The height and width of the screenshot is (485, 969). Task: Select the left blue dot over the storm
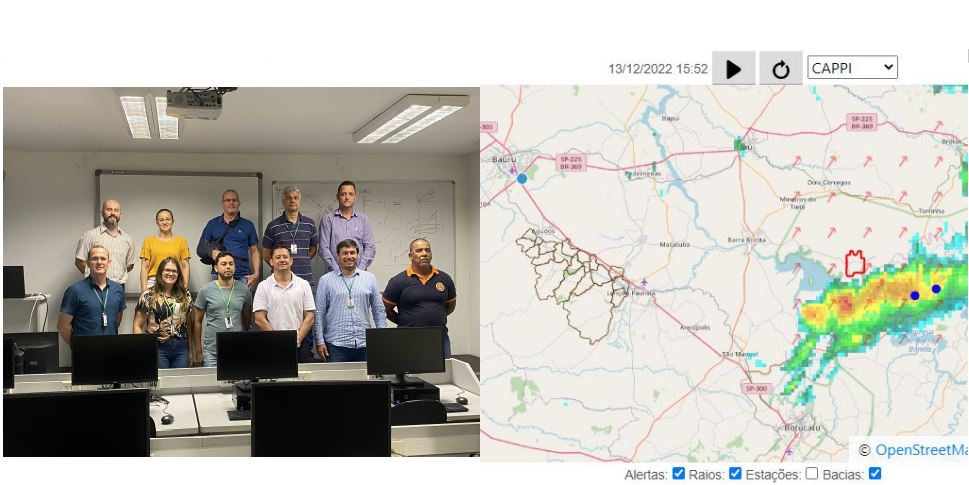915,295
